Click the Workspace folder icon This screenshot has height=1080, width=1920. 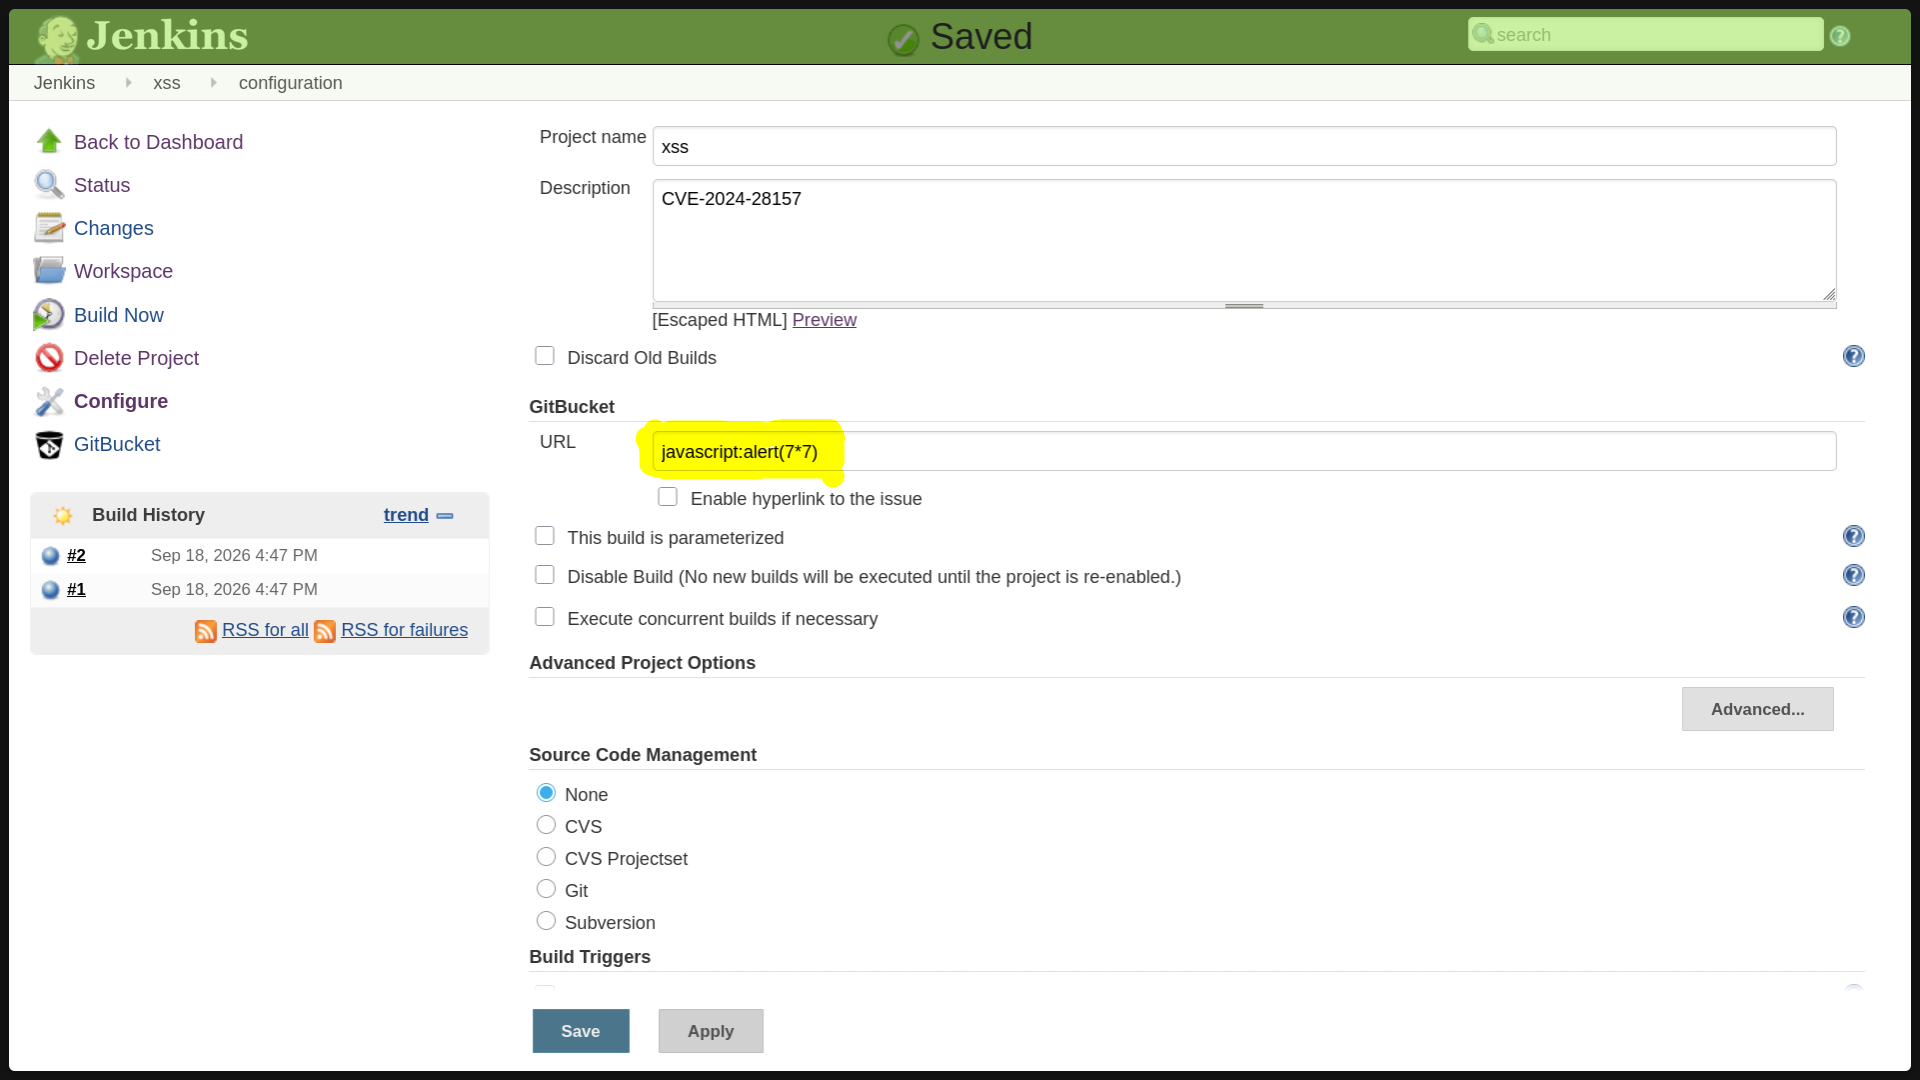(x=49, y=270)
